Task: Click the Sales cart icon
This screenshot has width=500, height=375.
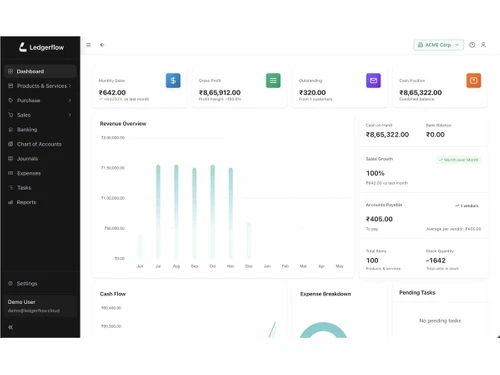Action: [10, 115]
